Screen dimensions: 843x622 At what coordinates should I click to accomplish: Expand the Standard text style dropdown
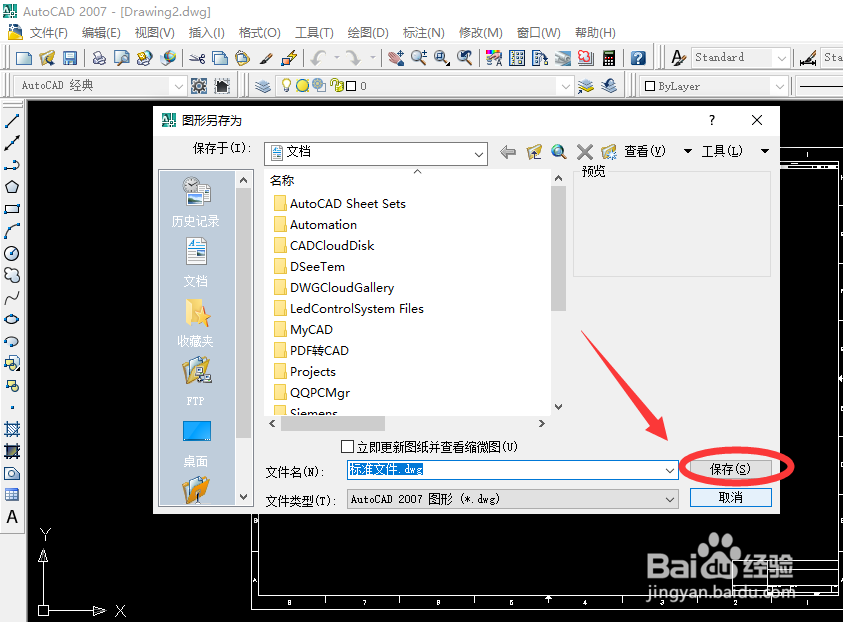782,58
